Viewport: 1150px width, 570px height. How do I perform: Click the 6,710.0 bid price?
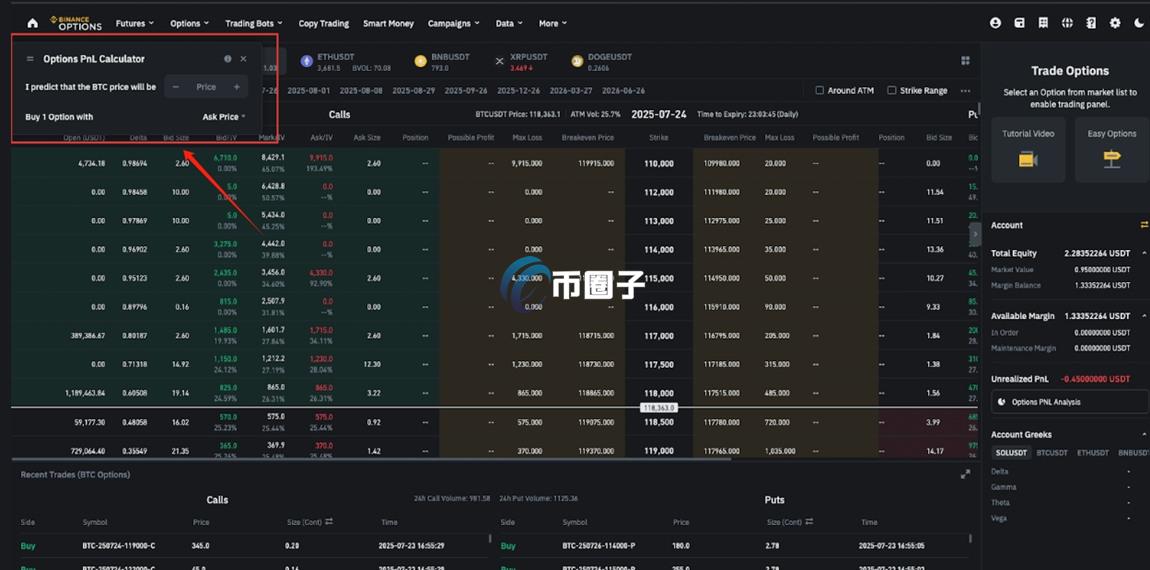point(224,158)
